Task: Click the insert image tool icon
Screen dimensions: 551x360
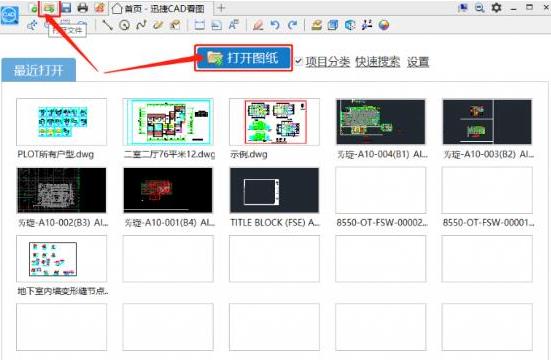Action: coord(216,25)
